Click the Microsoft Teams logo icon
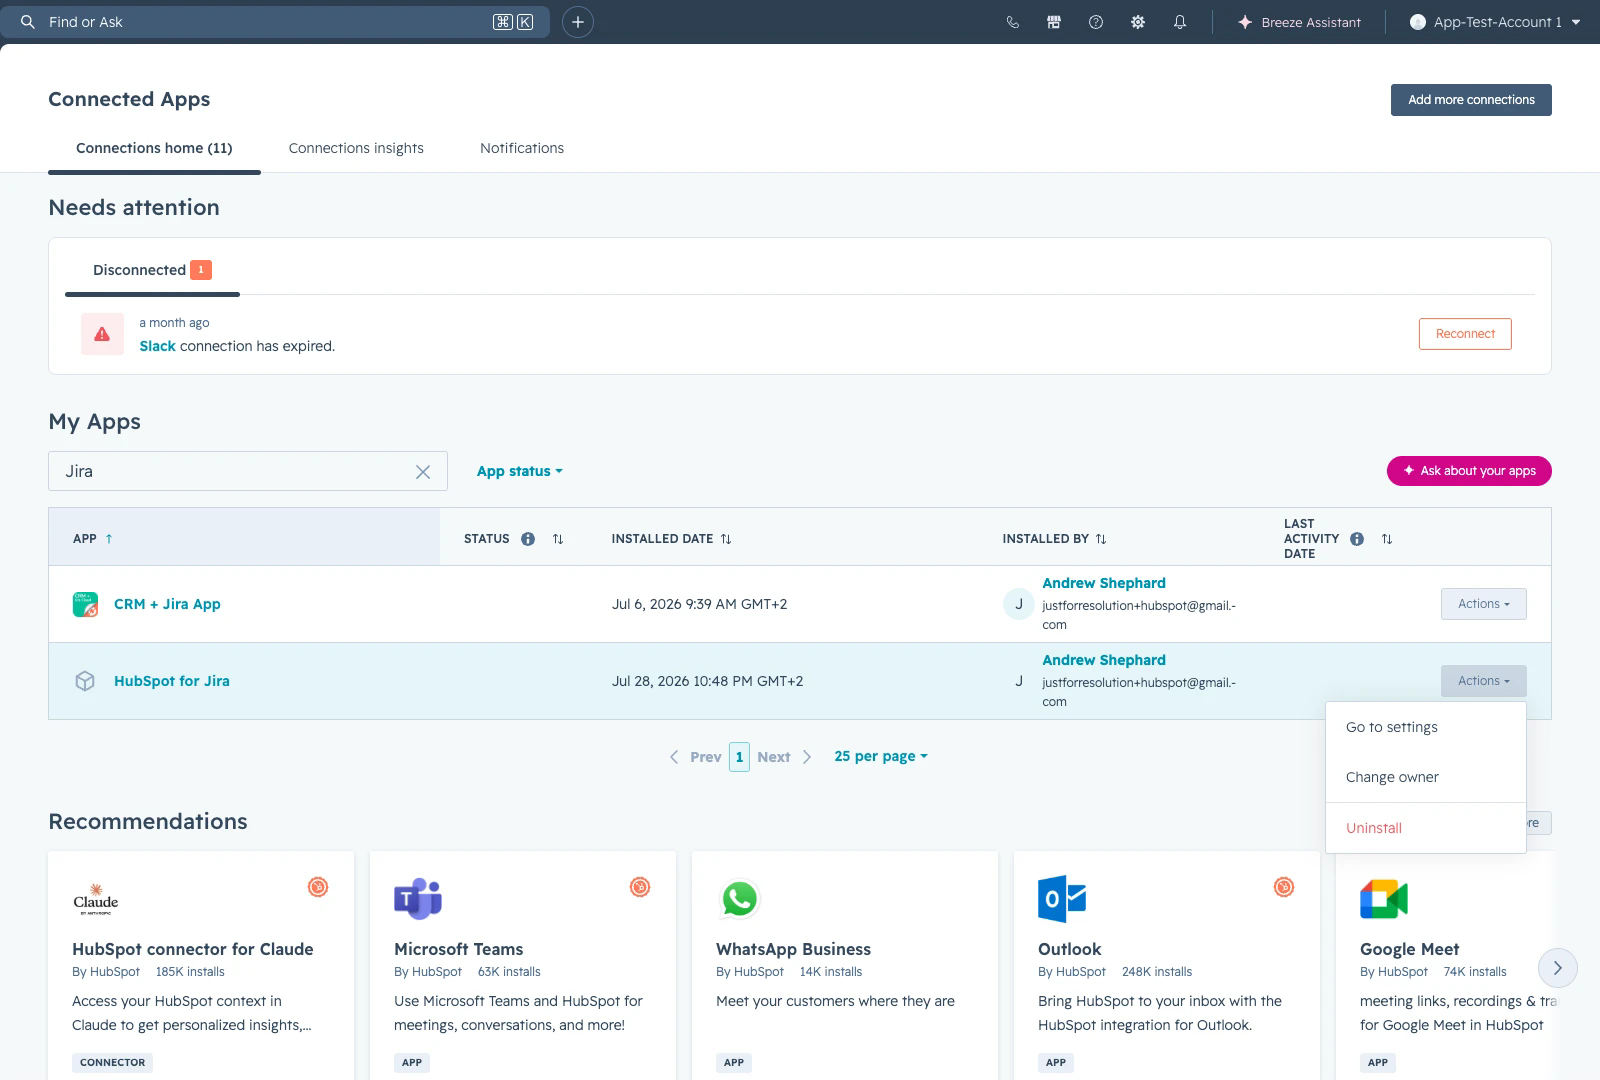 pyautogui.click(x=418, y=899)
